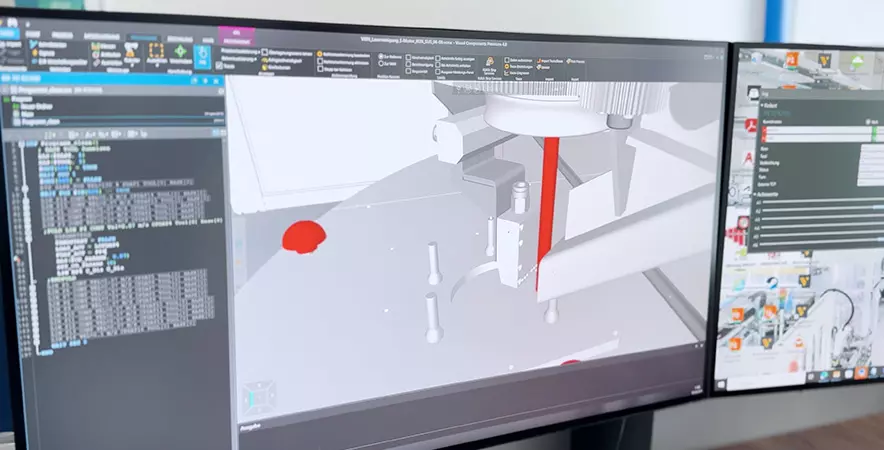The height and width of the screenshot is (450, 884).
Task: Open the blue File tab at far left
Action: click(10, 33)
